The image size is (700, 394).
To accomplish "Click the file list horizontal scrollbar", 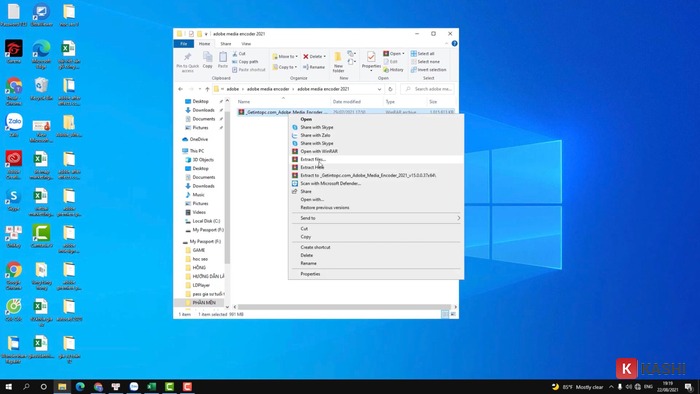I will tap(345, 307).
